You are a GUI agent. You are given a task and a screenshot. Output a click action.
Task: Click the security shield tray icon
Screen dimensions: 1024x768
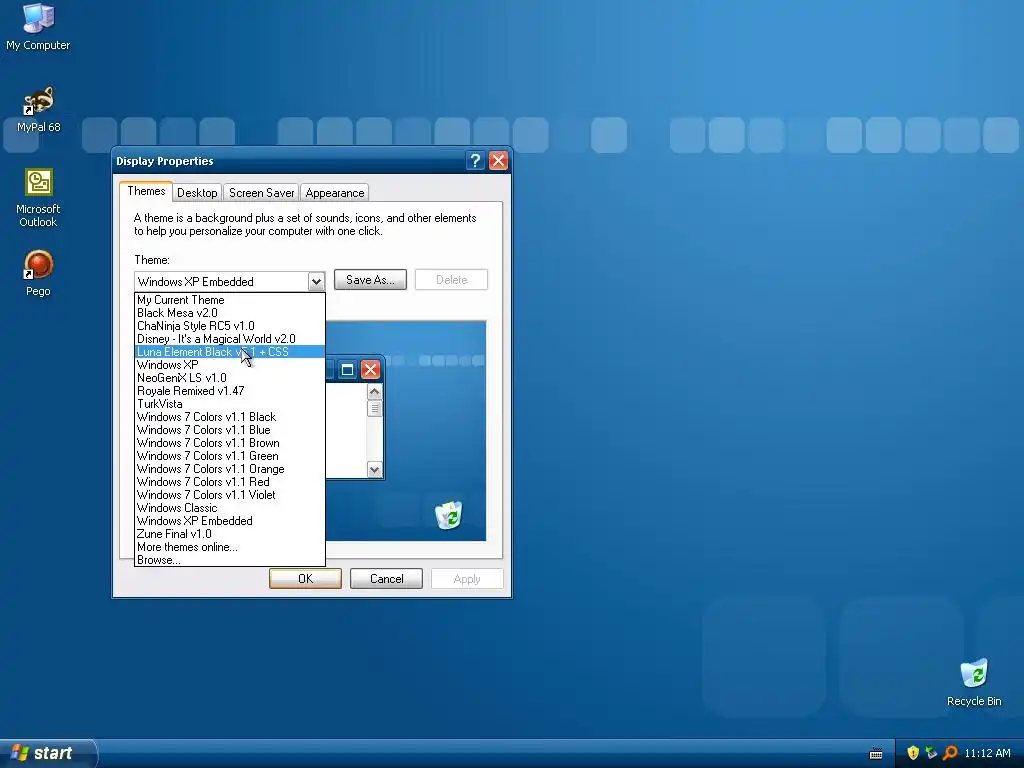tap(912, 753)
